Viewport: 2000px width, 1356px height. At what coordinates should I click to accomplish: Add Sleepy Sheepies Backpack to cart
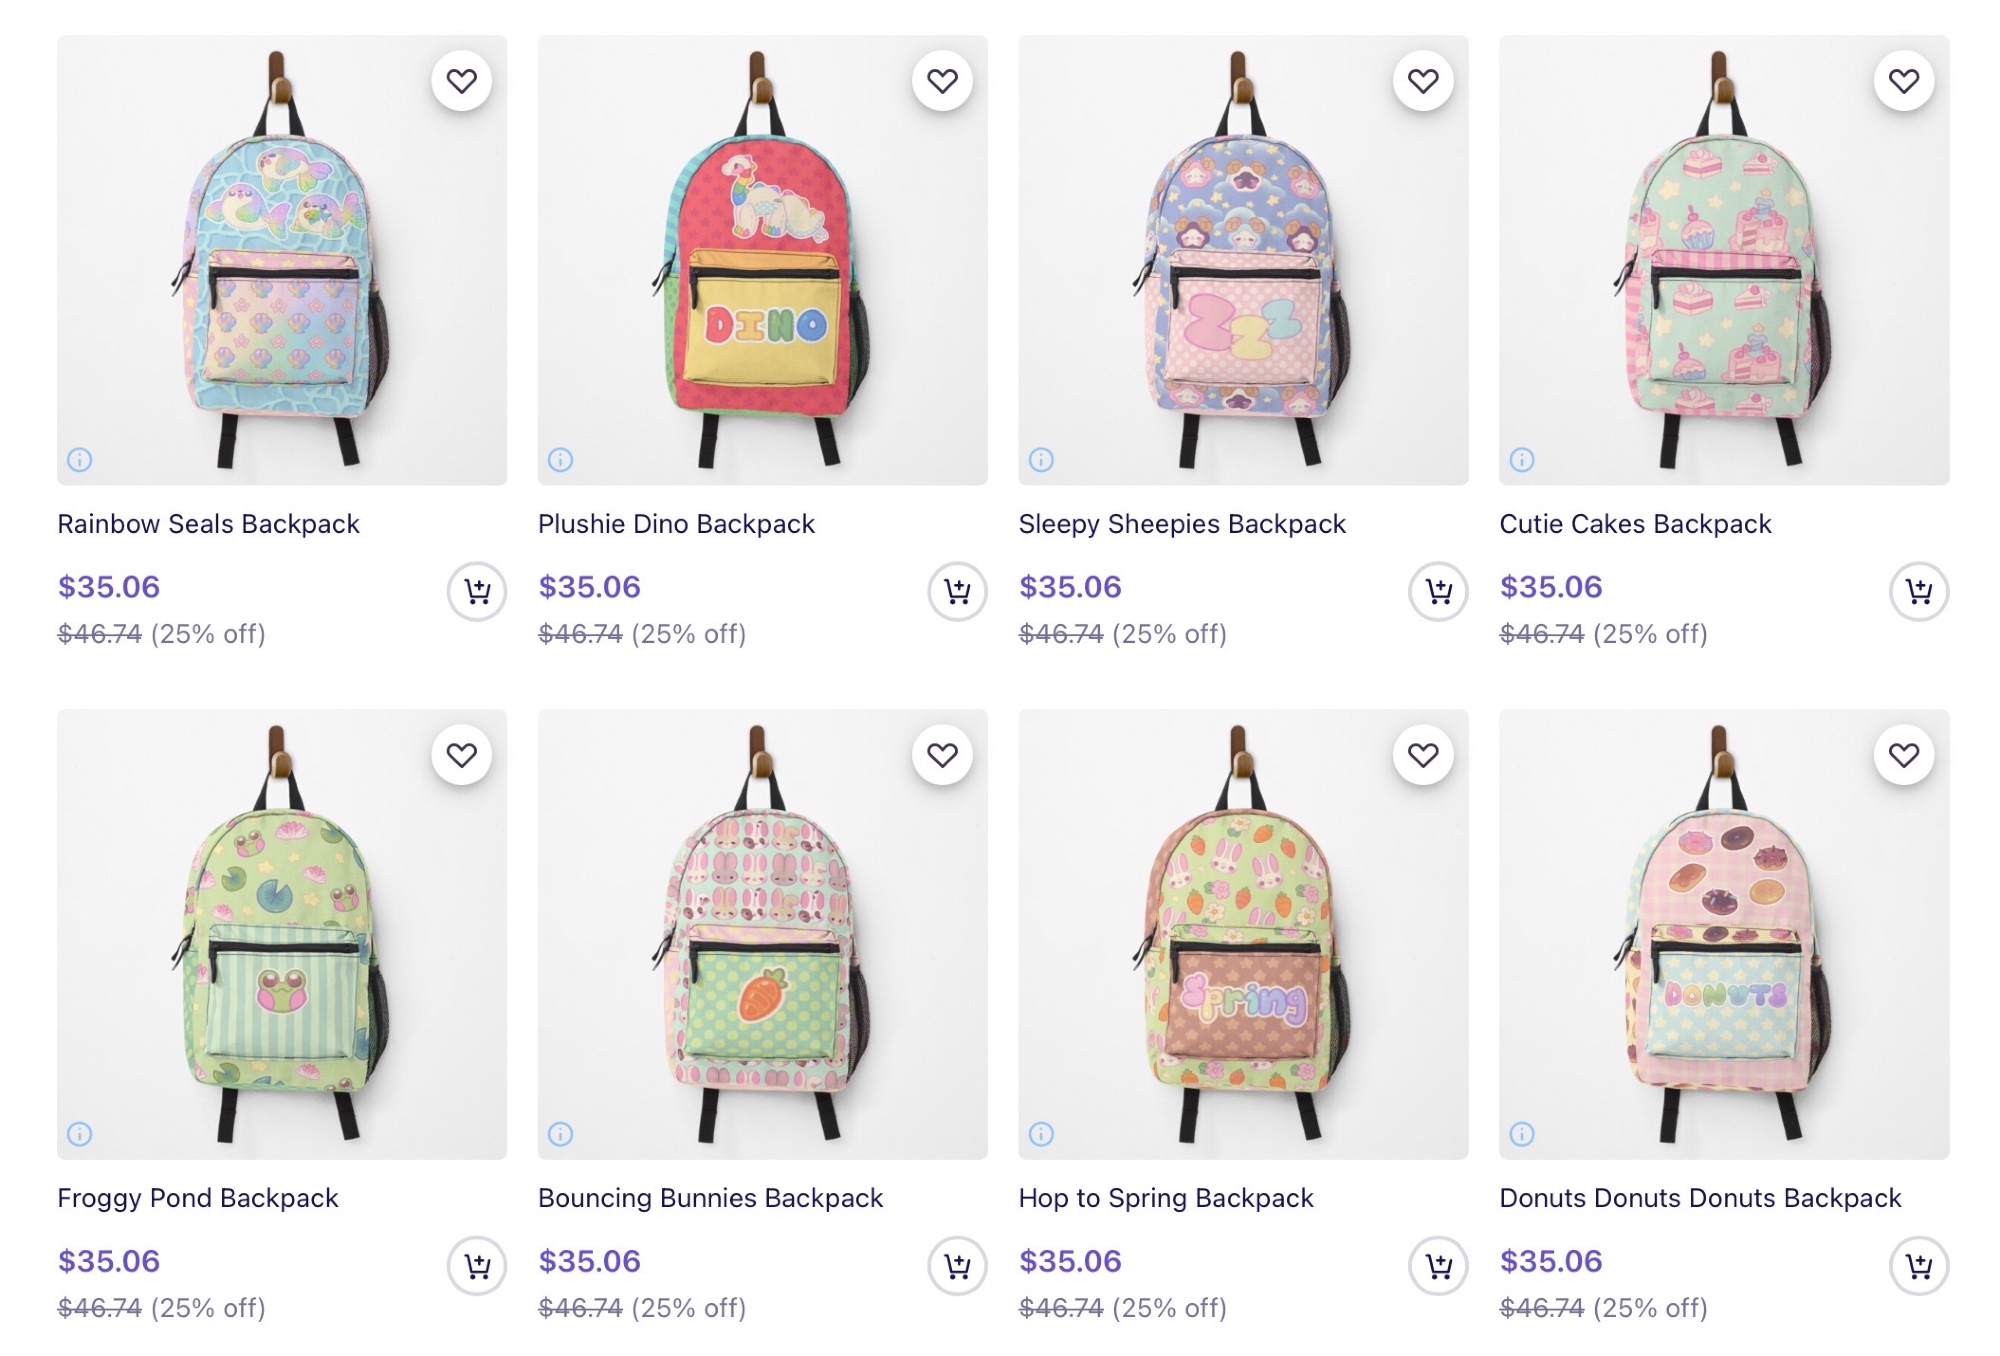click(1438, 592)
